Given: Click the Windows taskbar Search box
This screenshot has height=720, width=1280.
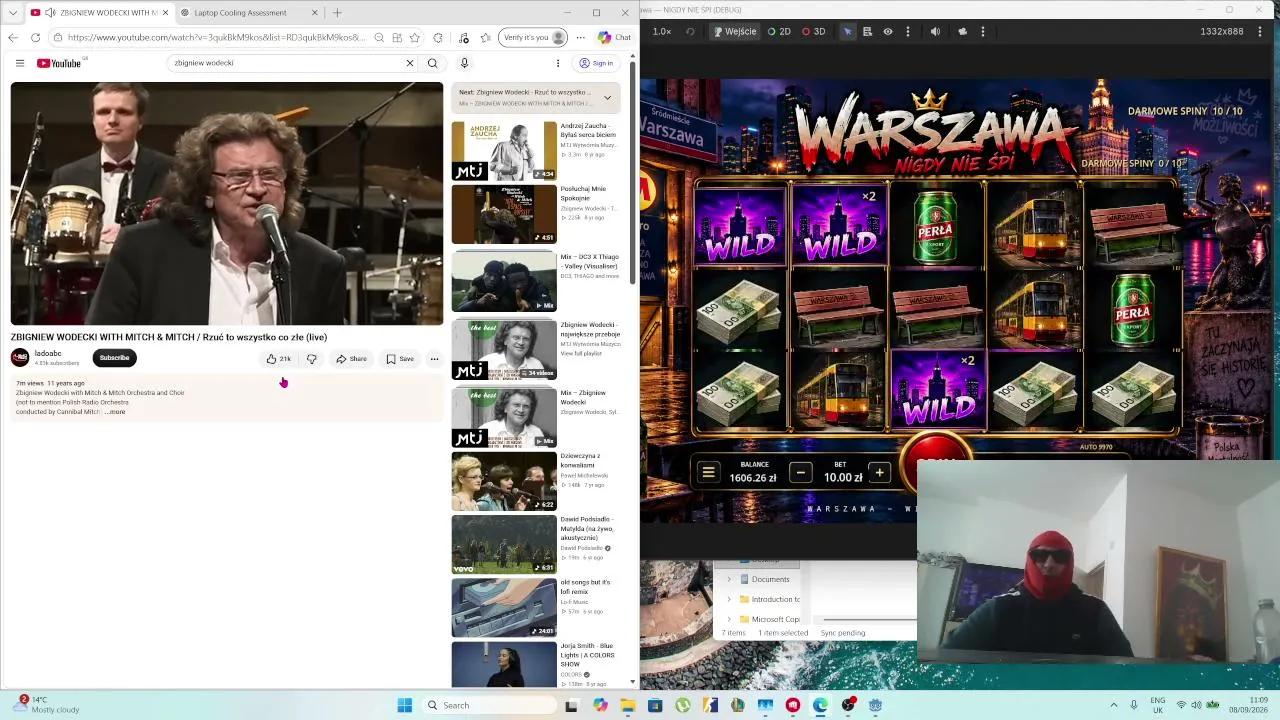Looking at the screenshot, I should pyautogui.click(x=489, y=705).
